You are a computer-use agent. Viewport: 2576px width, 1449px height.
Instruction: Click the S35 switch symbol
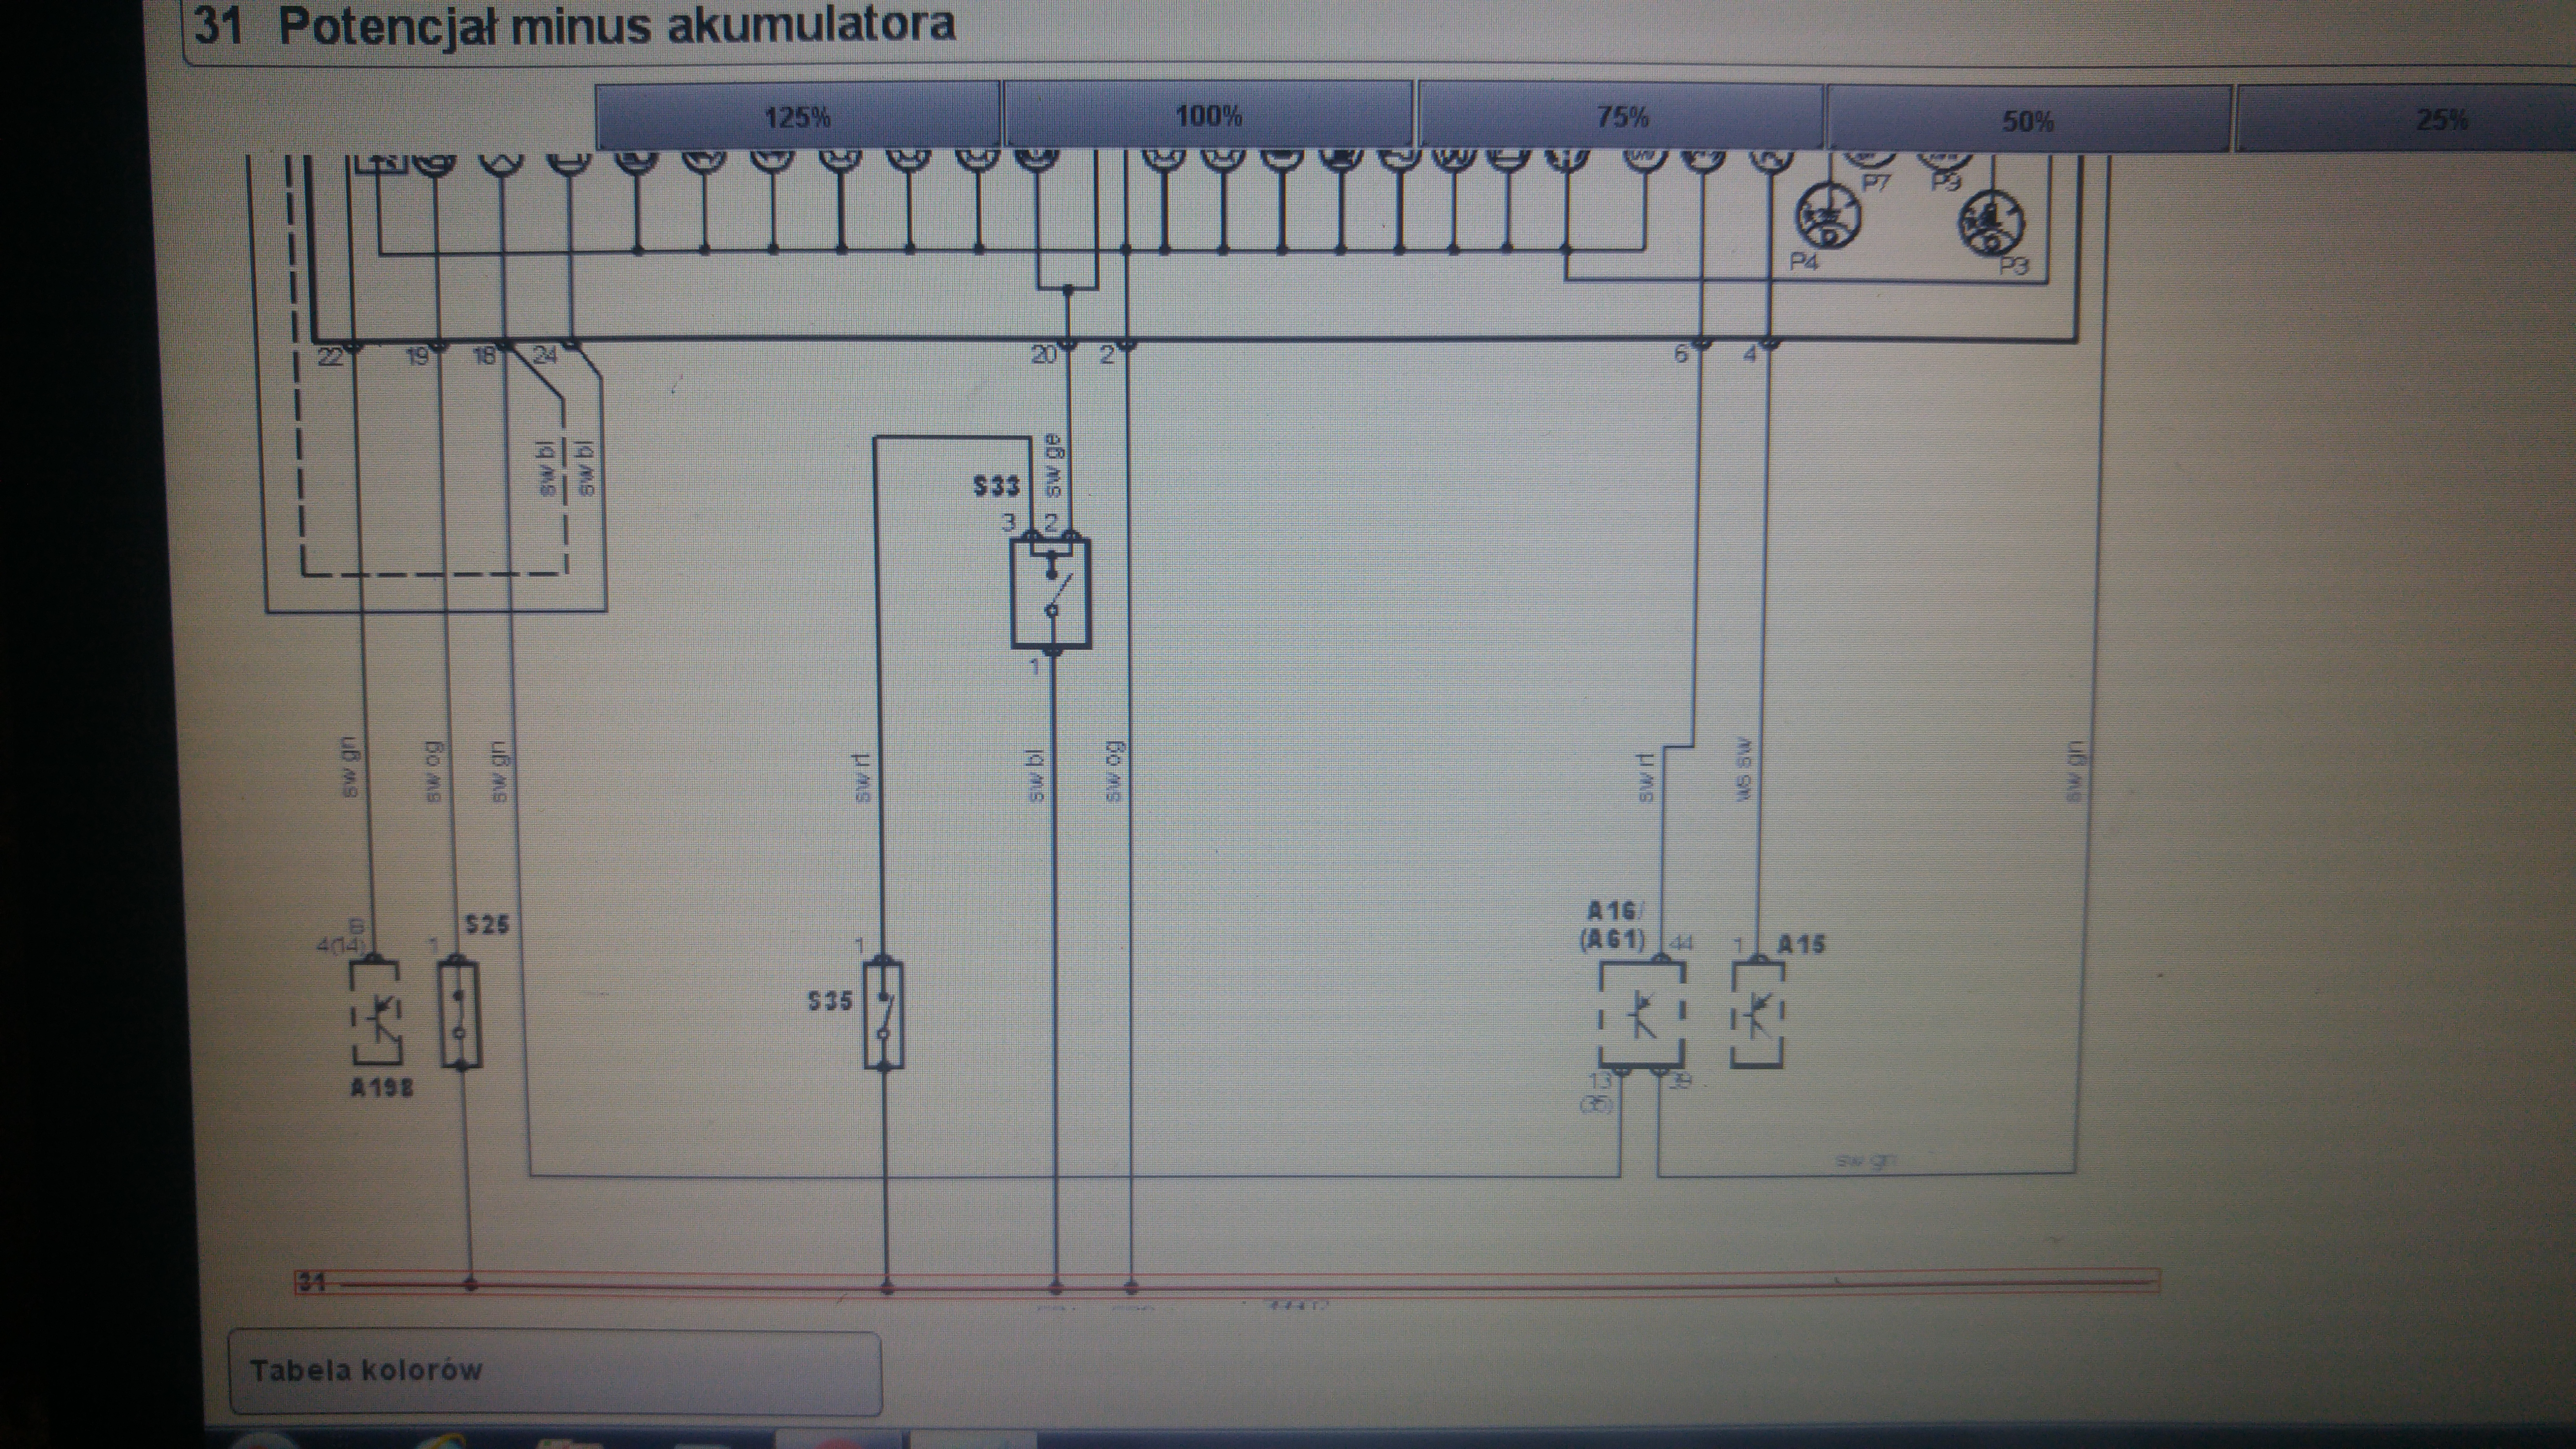tap(883, 1015)
